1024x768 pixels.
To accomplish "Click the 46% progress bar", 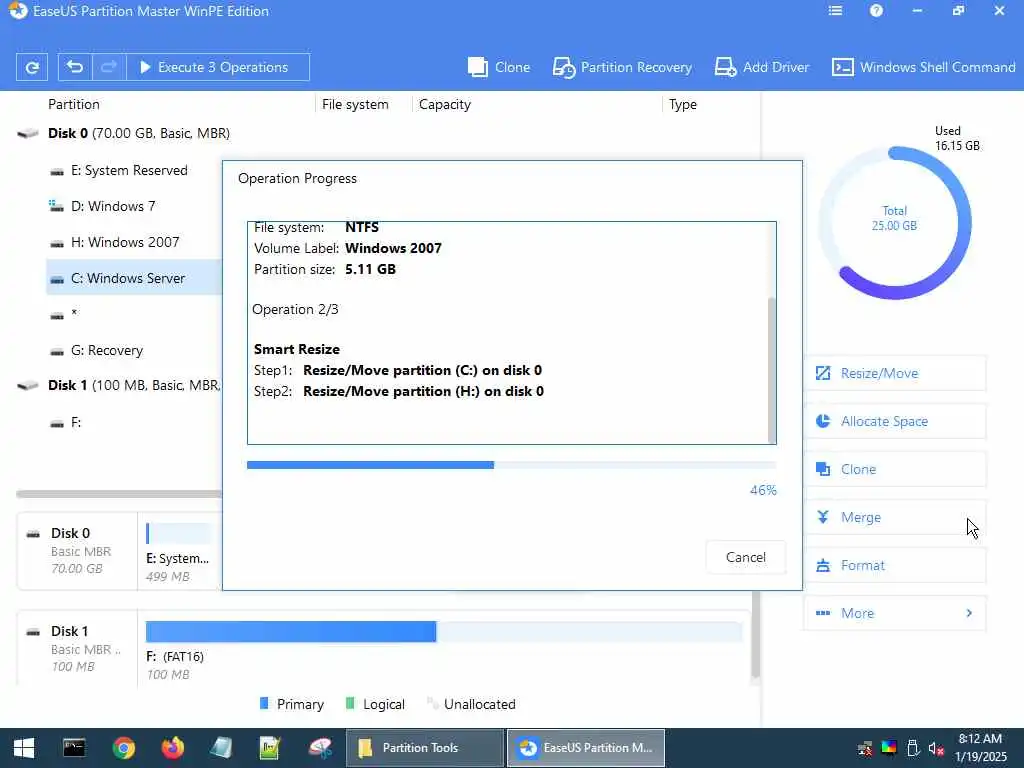I will click(x=511, y=465).
